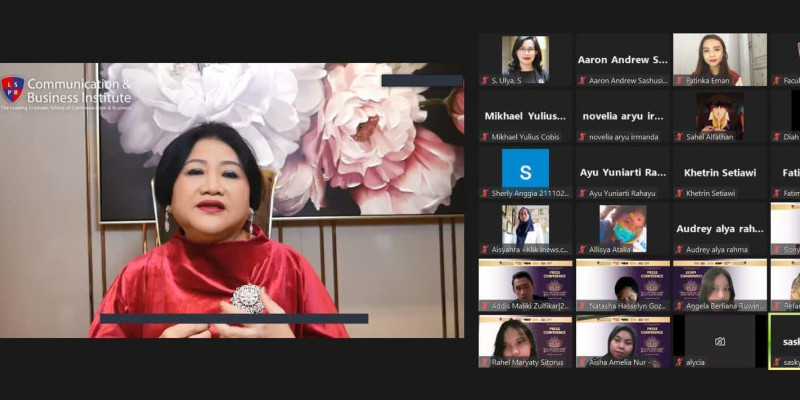The width and height of the screenshot is (800, 400).
Task: Click large 'Ayu Yuniarti Ra...' tile name
Action: tap(623, 172)
